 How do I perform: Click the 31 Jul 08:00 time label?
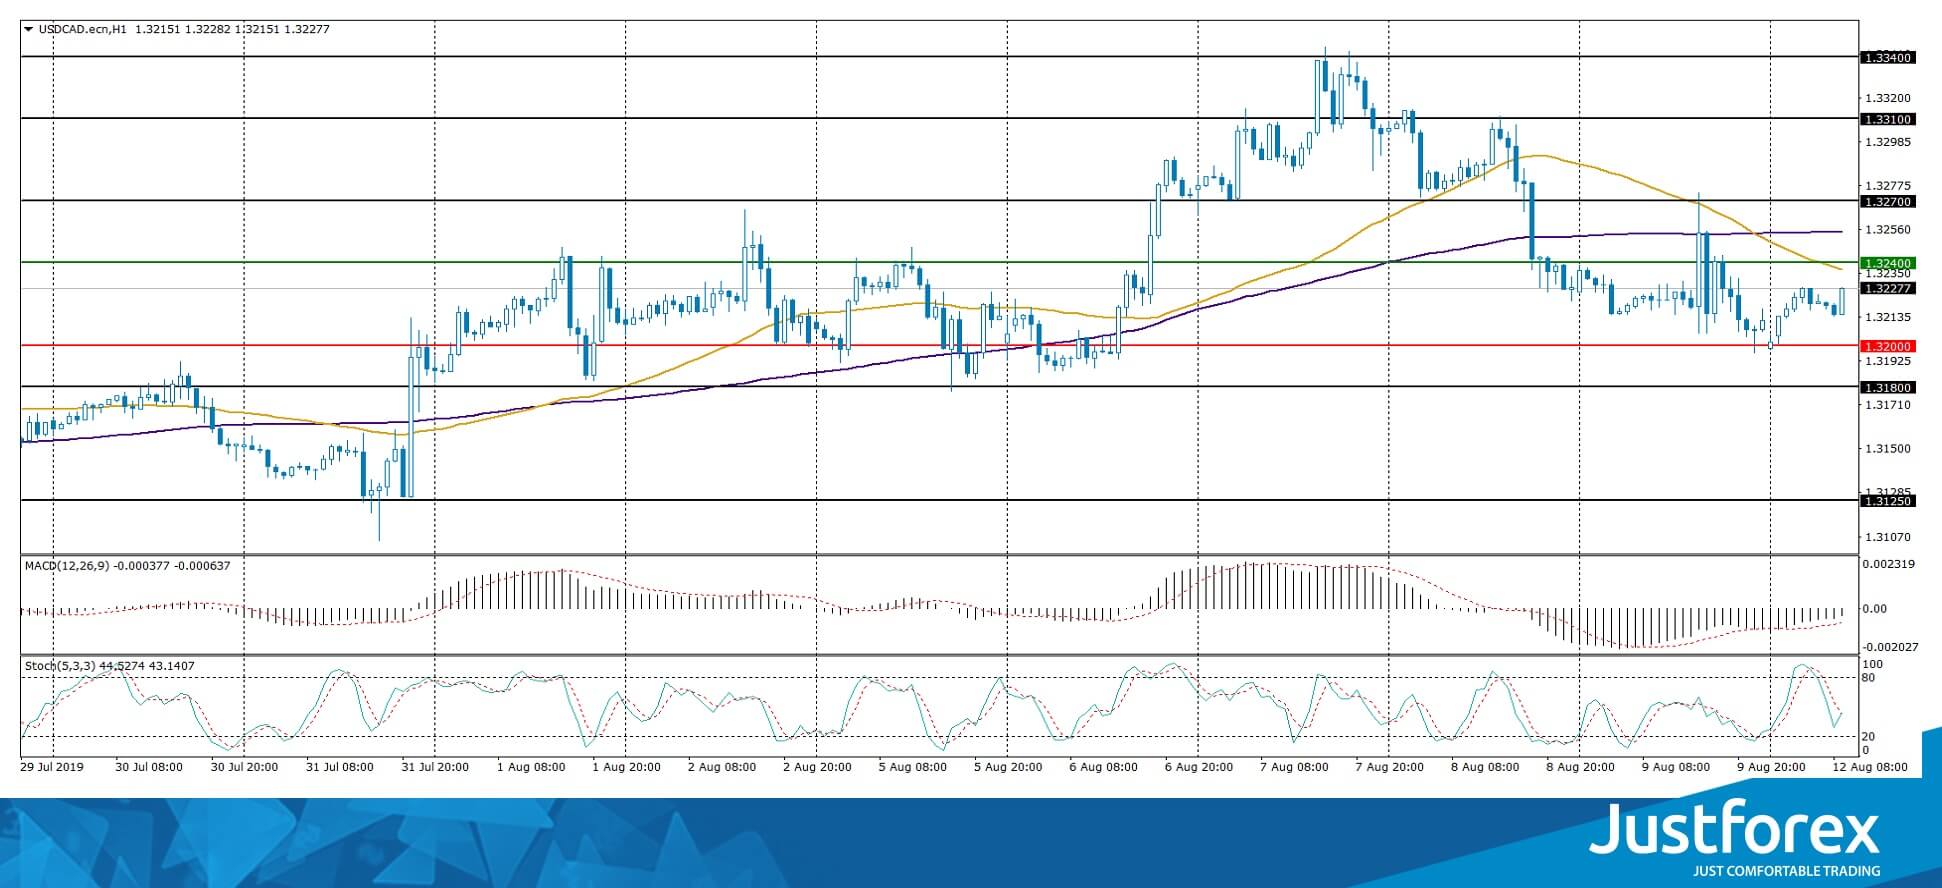(340, 768)
